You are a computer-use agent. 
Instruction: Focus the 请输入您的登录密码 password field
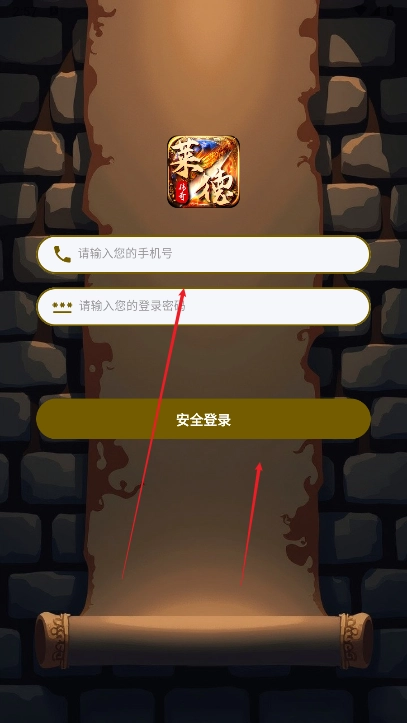click(203, 307)
